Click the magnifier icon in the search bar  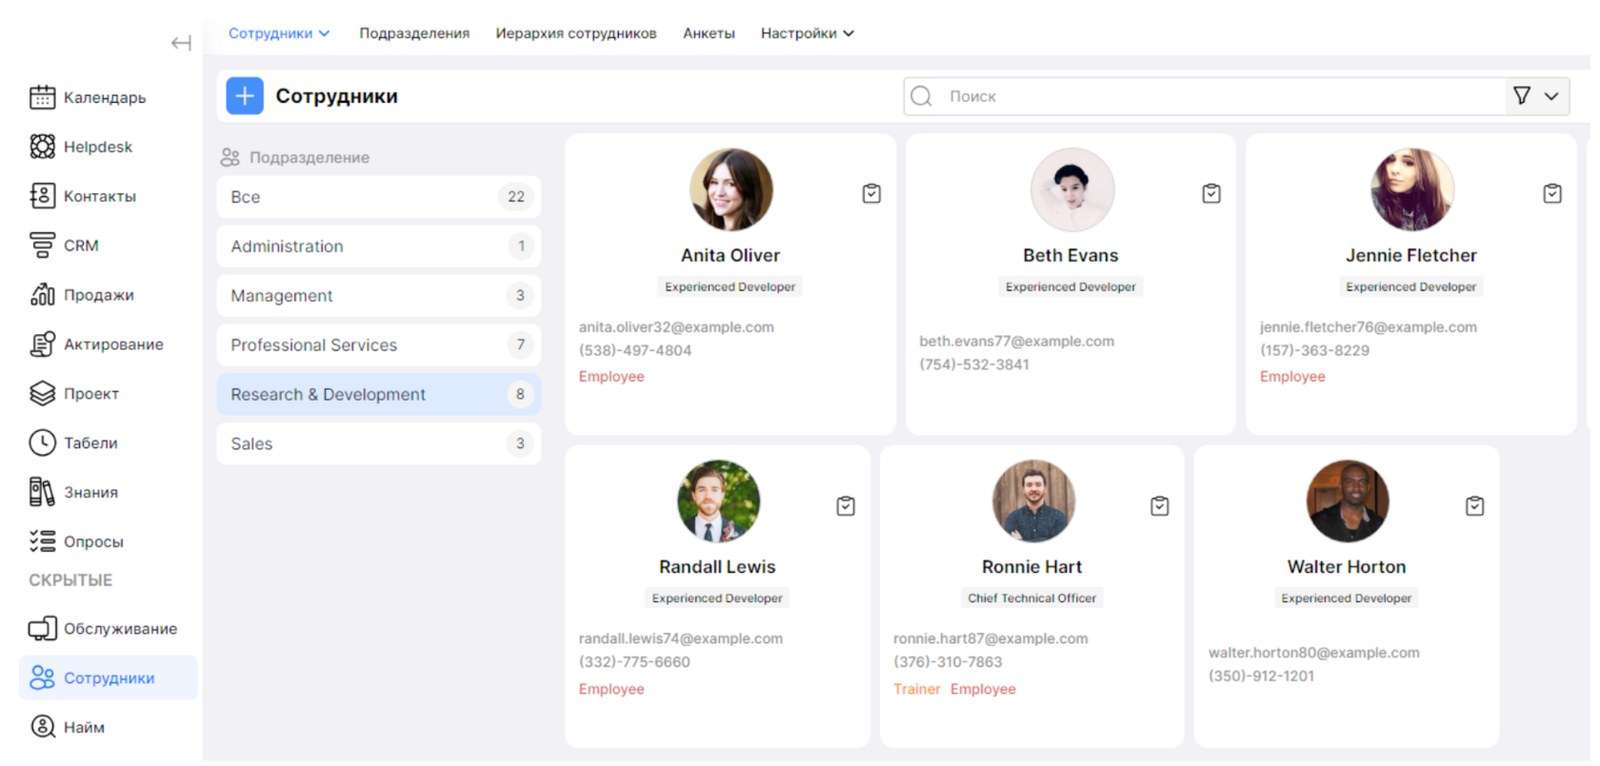(x=922, y=96)
